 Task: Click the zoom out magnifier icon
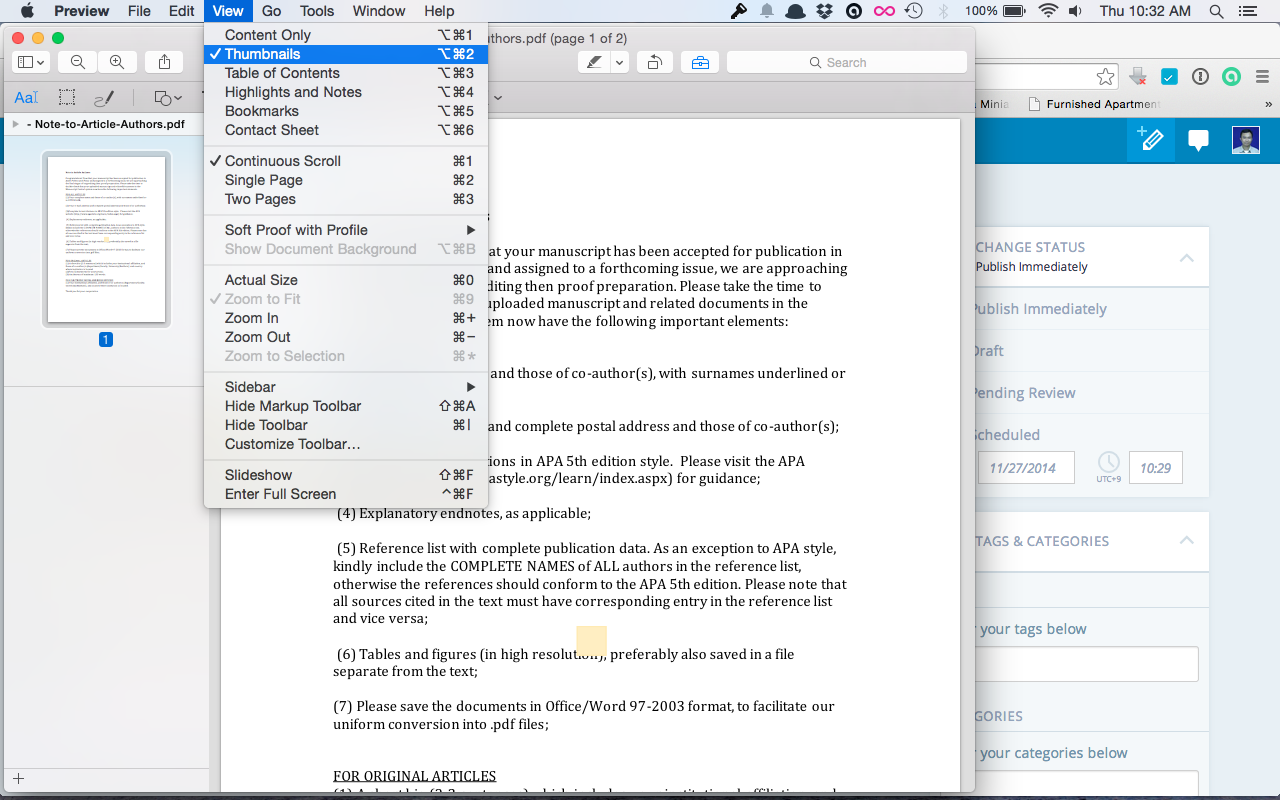[77, 62]
